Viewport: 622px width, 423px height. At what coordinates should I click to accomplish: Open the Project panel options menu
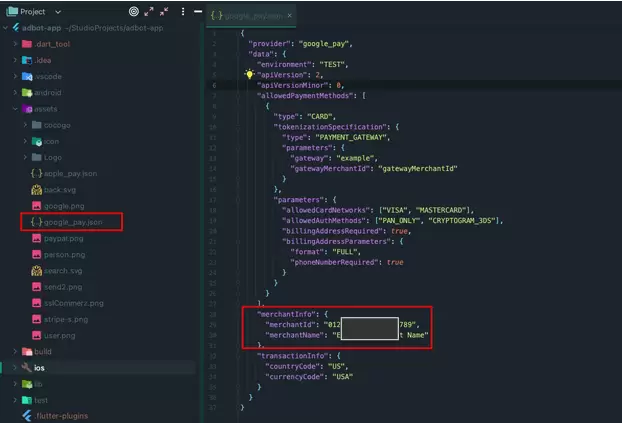point(183,12)
